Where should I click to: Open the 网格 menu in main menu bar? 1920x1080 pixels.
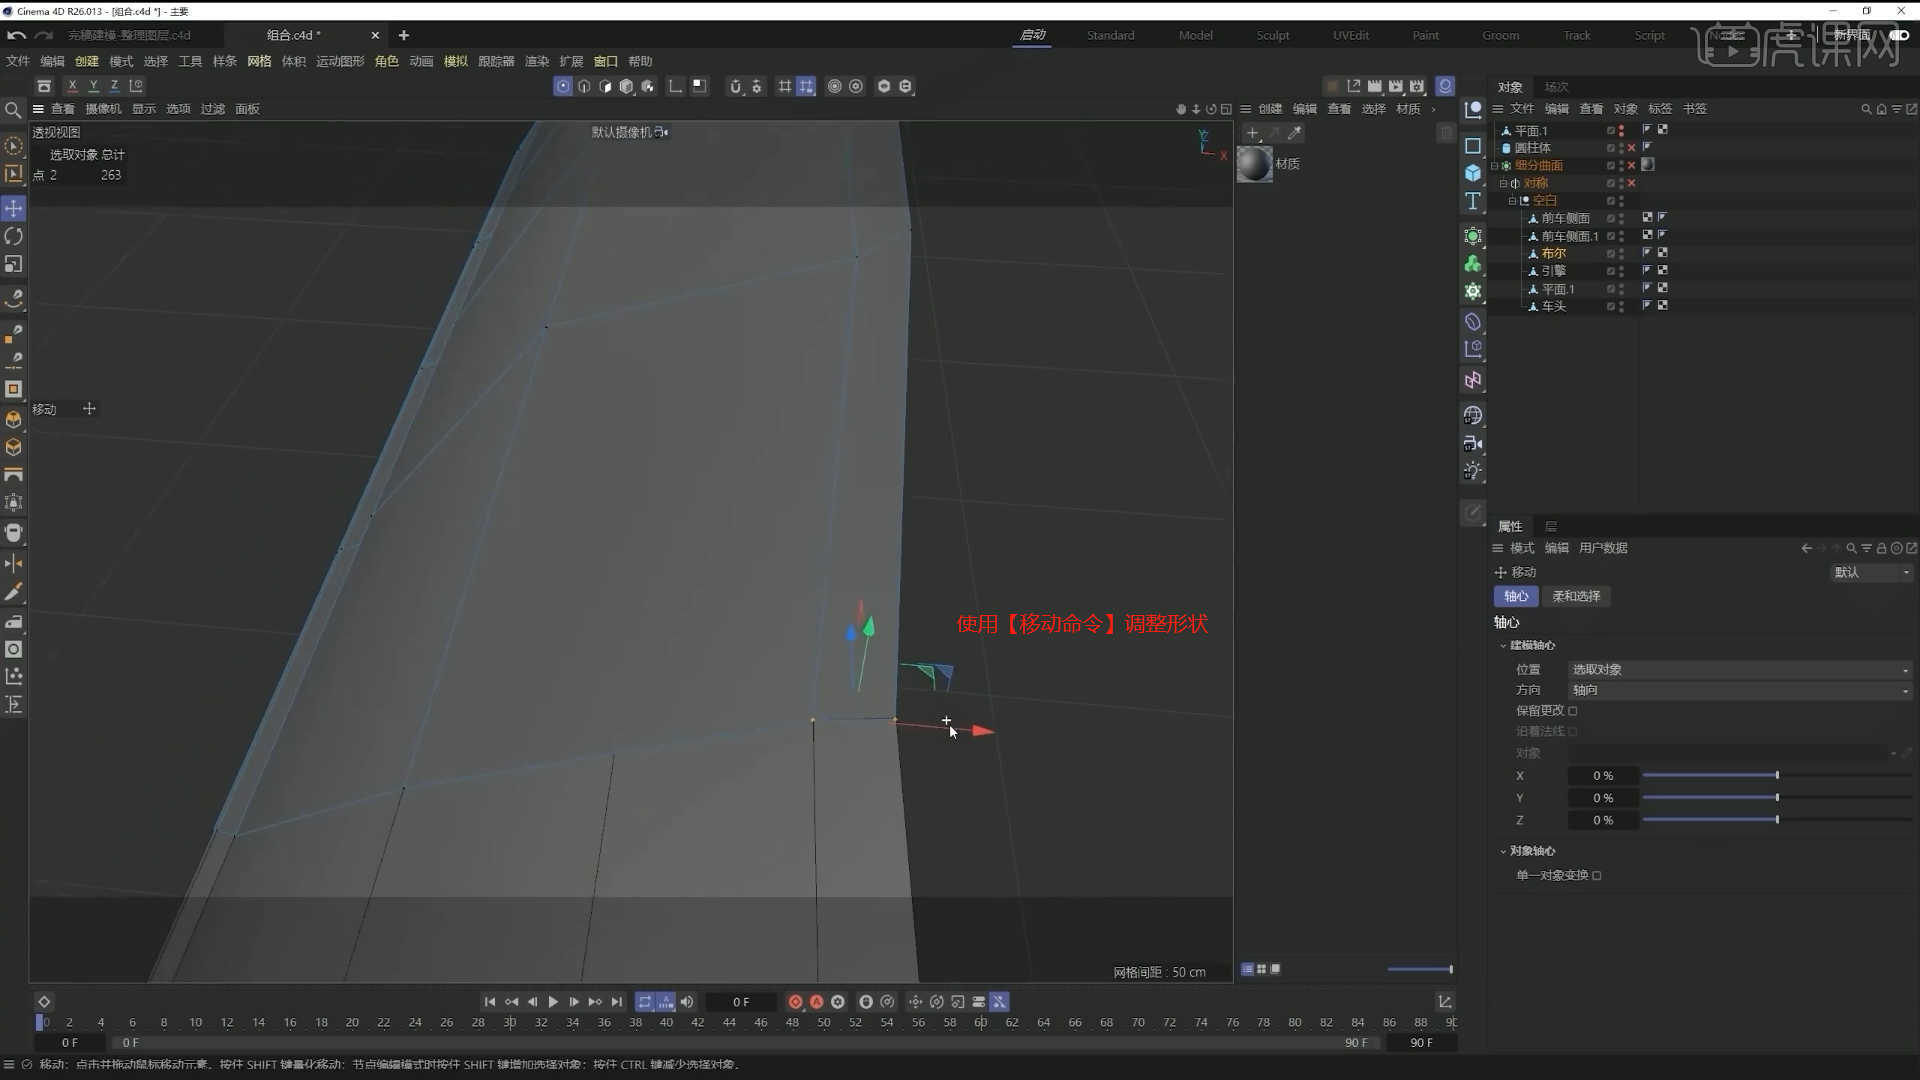[x=259, y=61]
